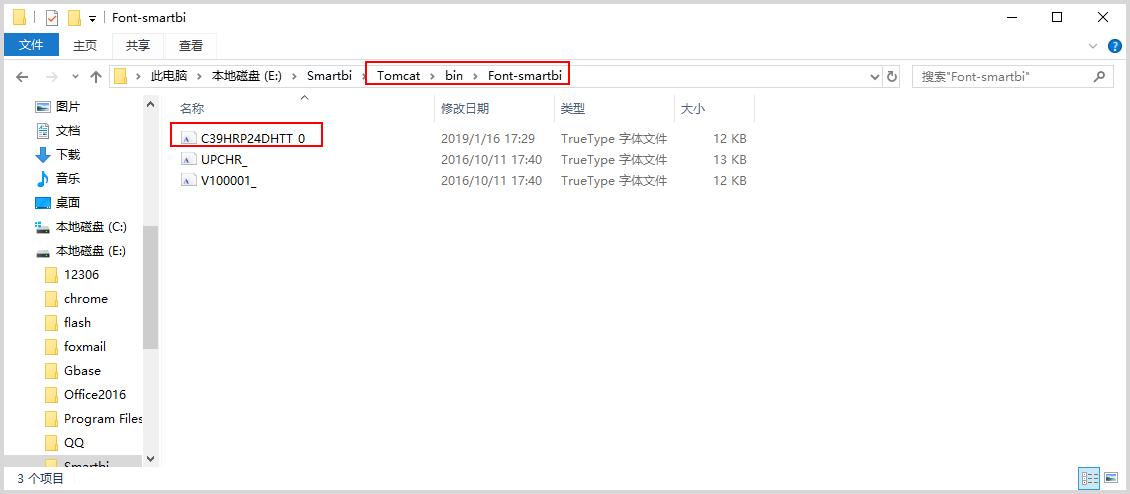This screenshot has width=1130, height=494.
Task: Open 图片 in the navigation pane
Action: point(68,107)
